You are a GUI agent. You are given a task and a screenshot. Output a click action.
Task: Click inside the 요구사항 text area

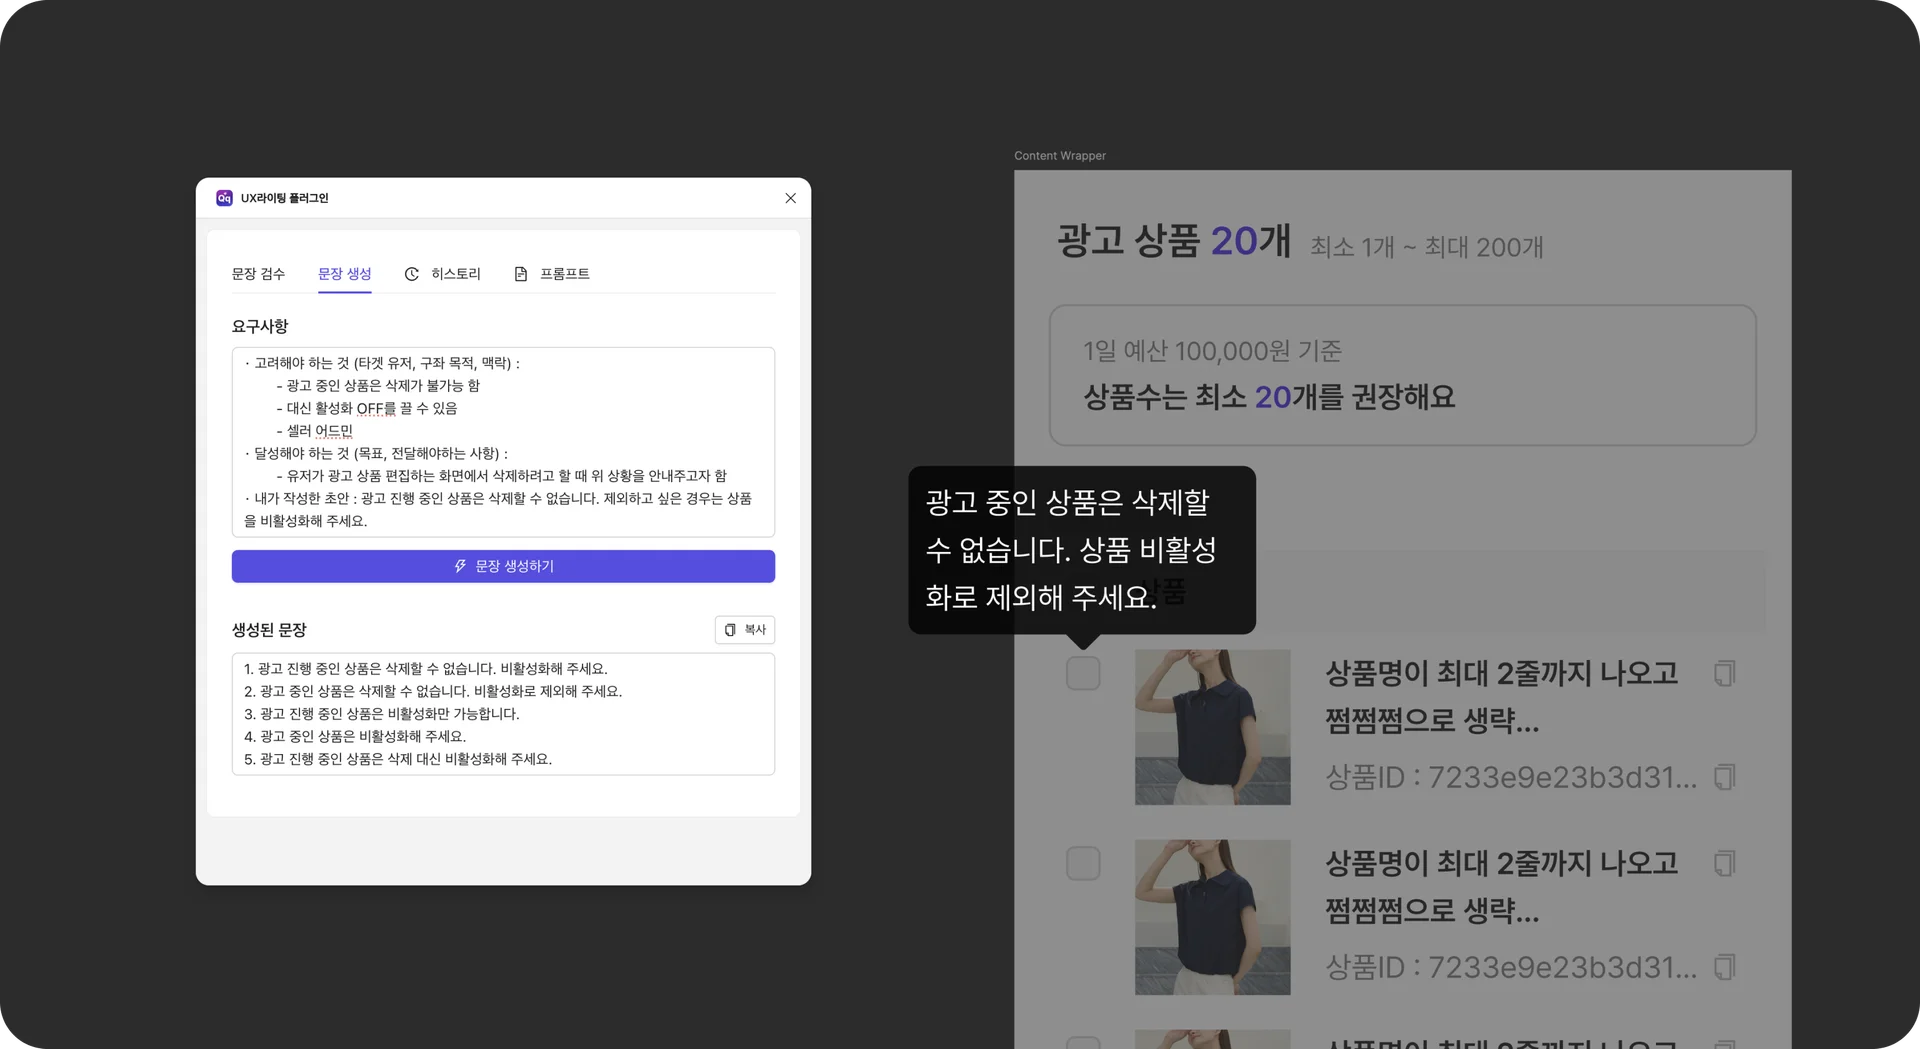(x=503, y=442)
